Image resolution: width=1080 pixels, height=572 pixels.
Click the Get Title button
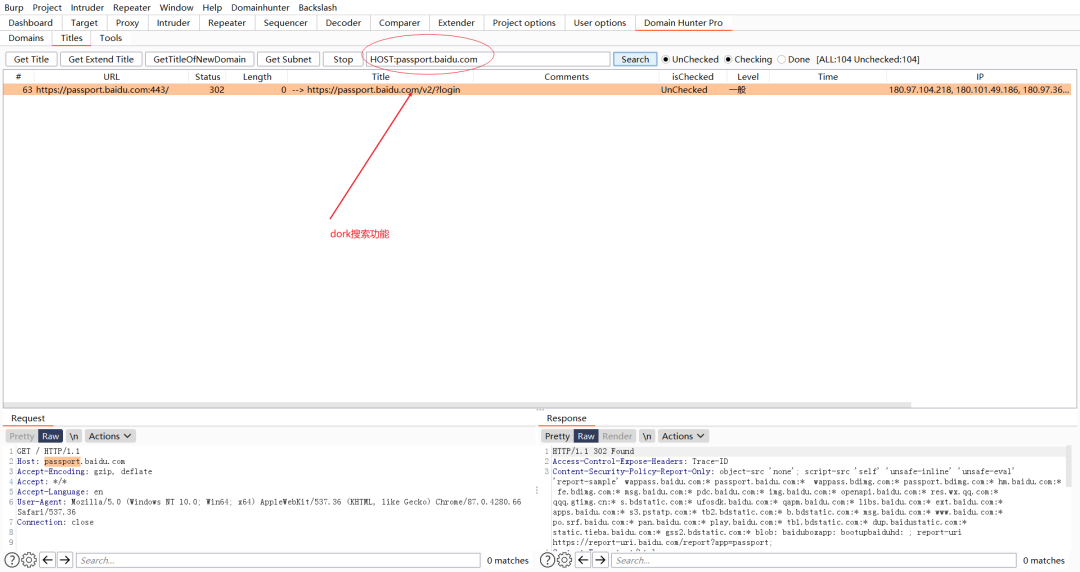pyautogui.click(x=31, y=59)
